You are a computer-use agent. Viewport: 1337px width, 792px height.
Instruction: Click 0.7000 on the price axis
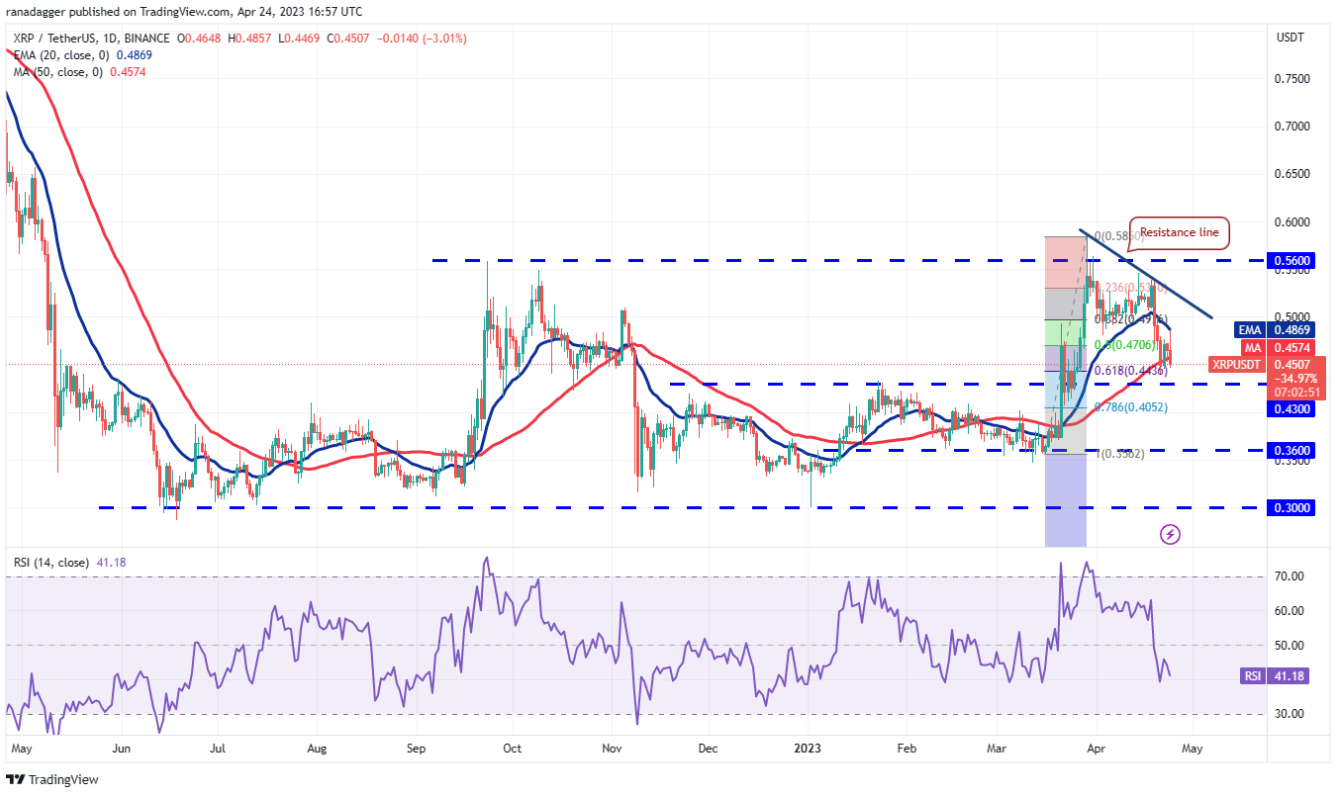pyautogui.click(x=1291, y=126)
